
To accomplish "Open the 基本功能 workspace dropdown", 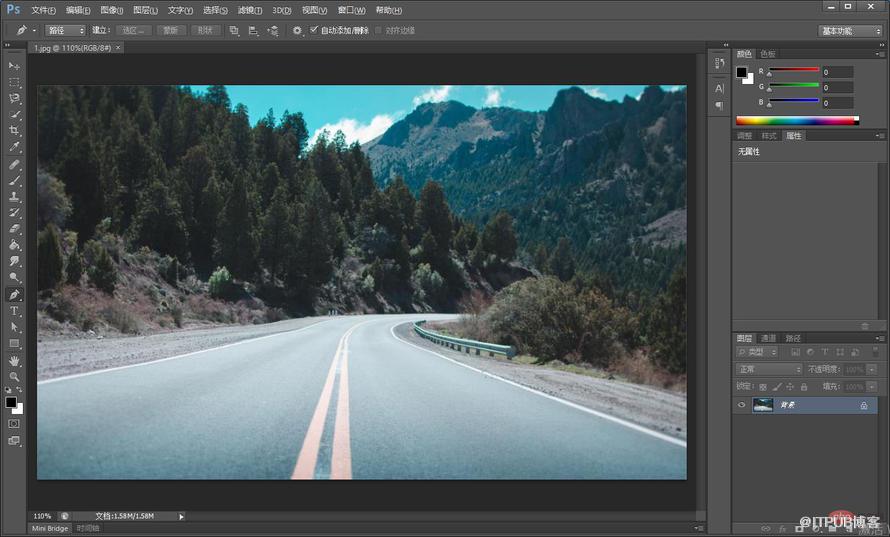I will point(850,31).
